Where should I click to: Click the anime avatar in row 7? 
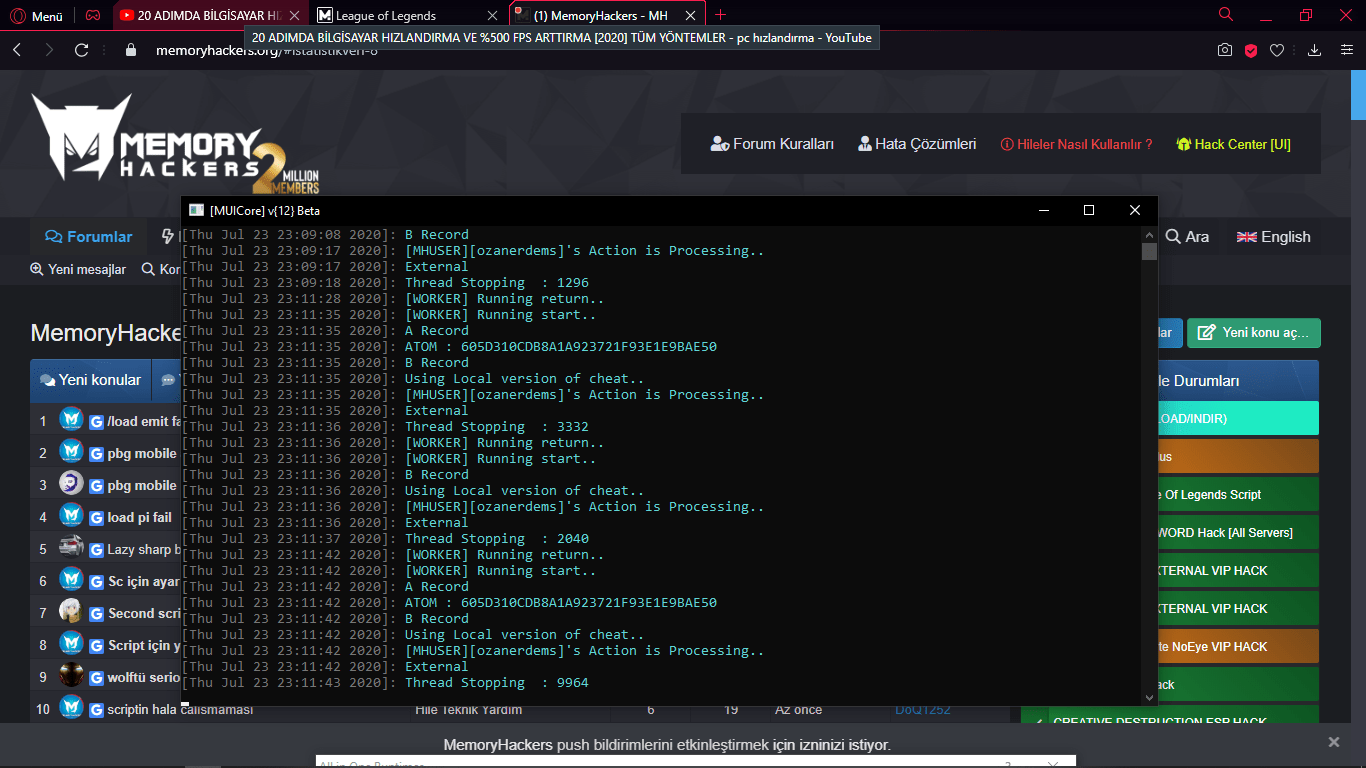[71, 611]
